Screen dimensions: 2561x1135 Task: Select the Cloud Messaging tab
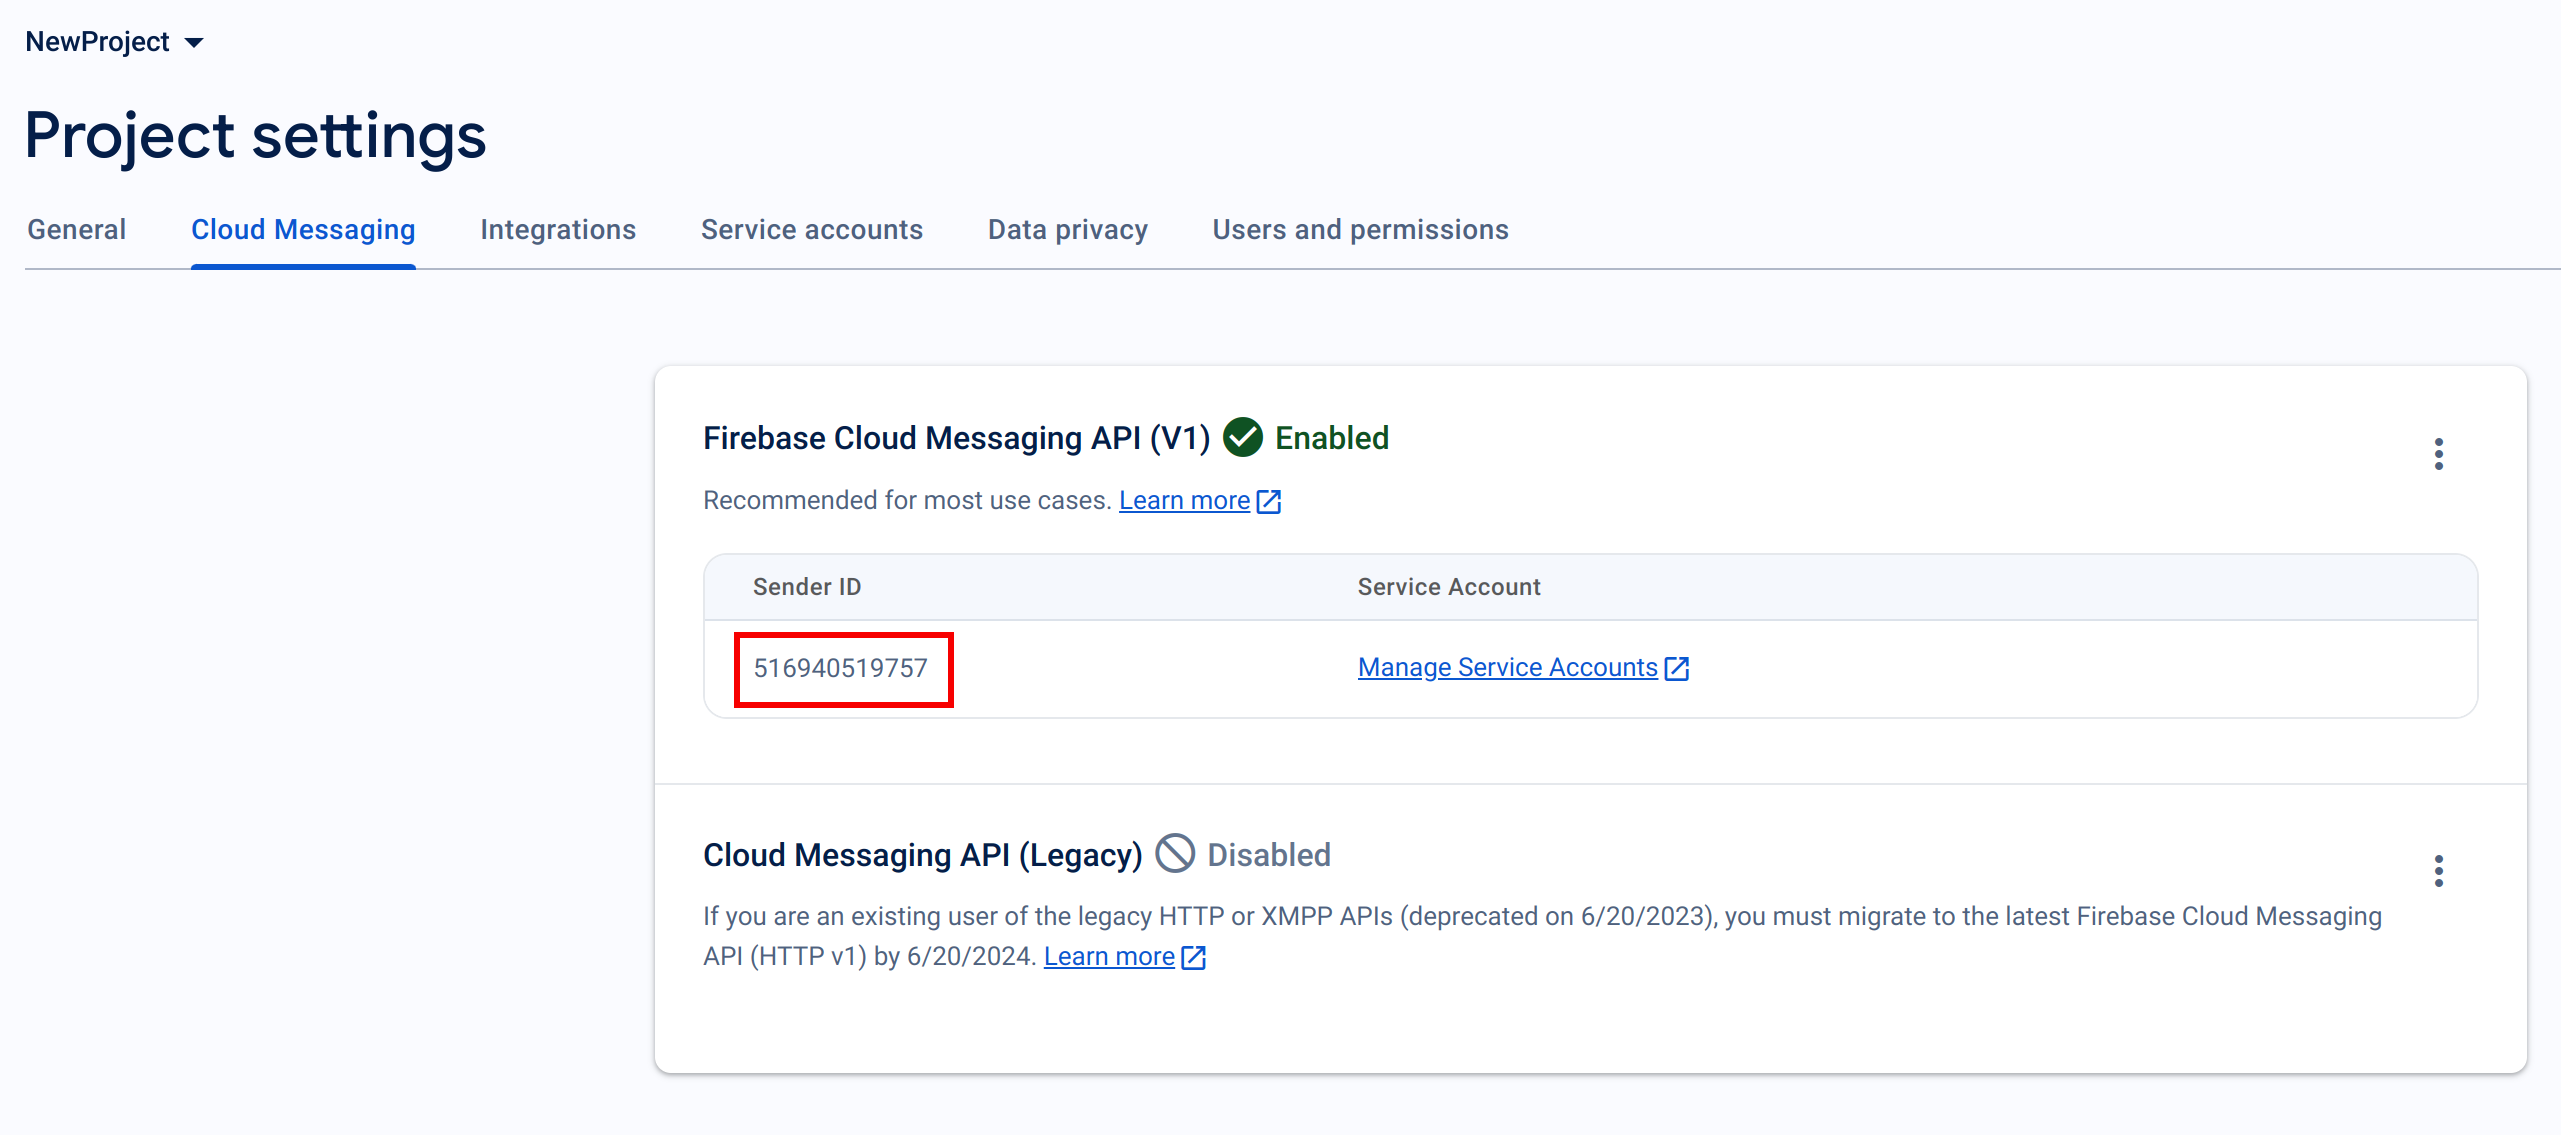pos(303,230)
